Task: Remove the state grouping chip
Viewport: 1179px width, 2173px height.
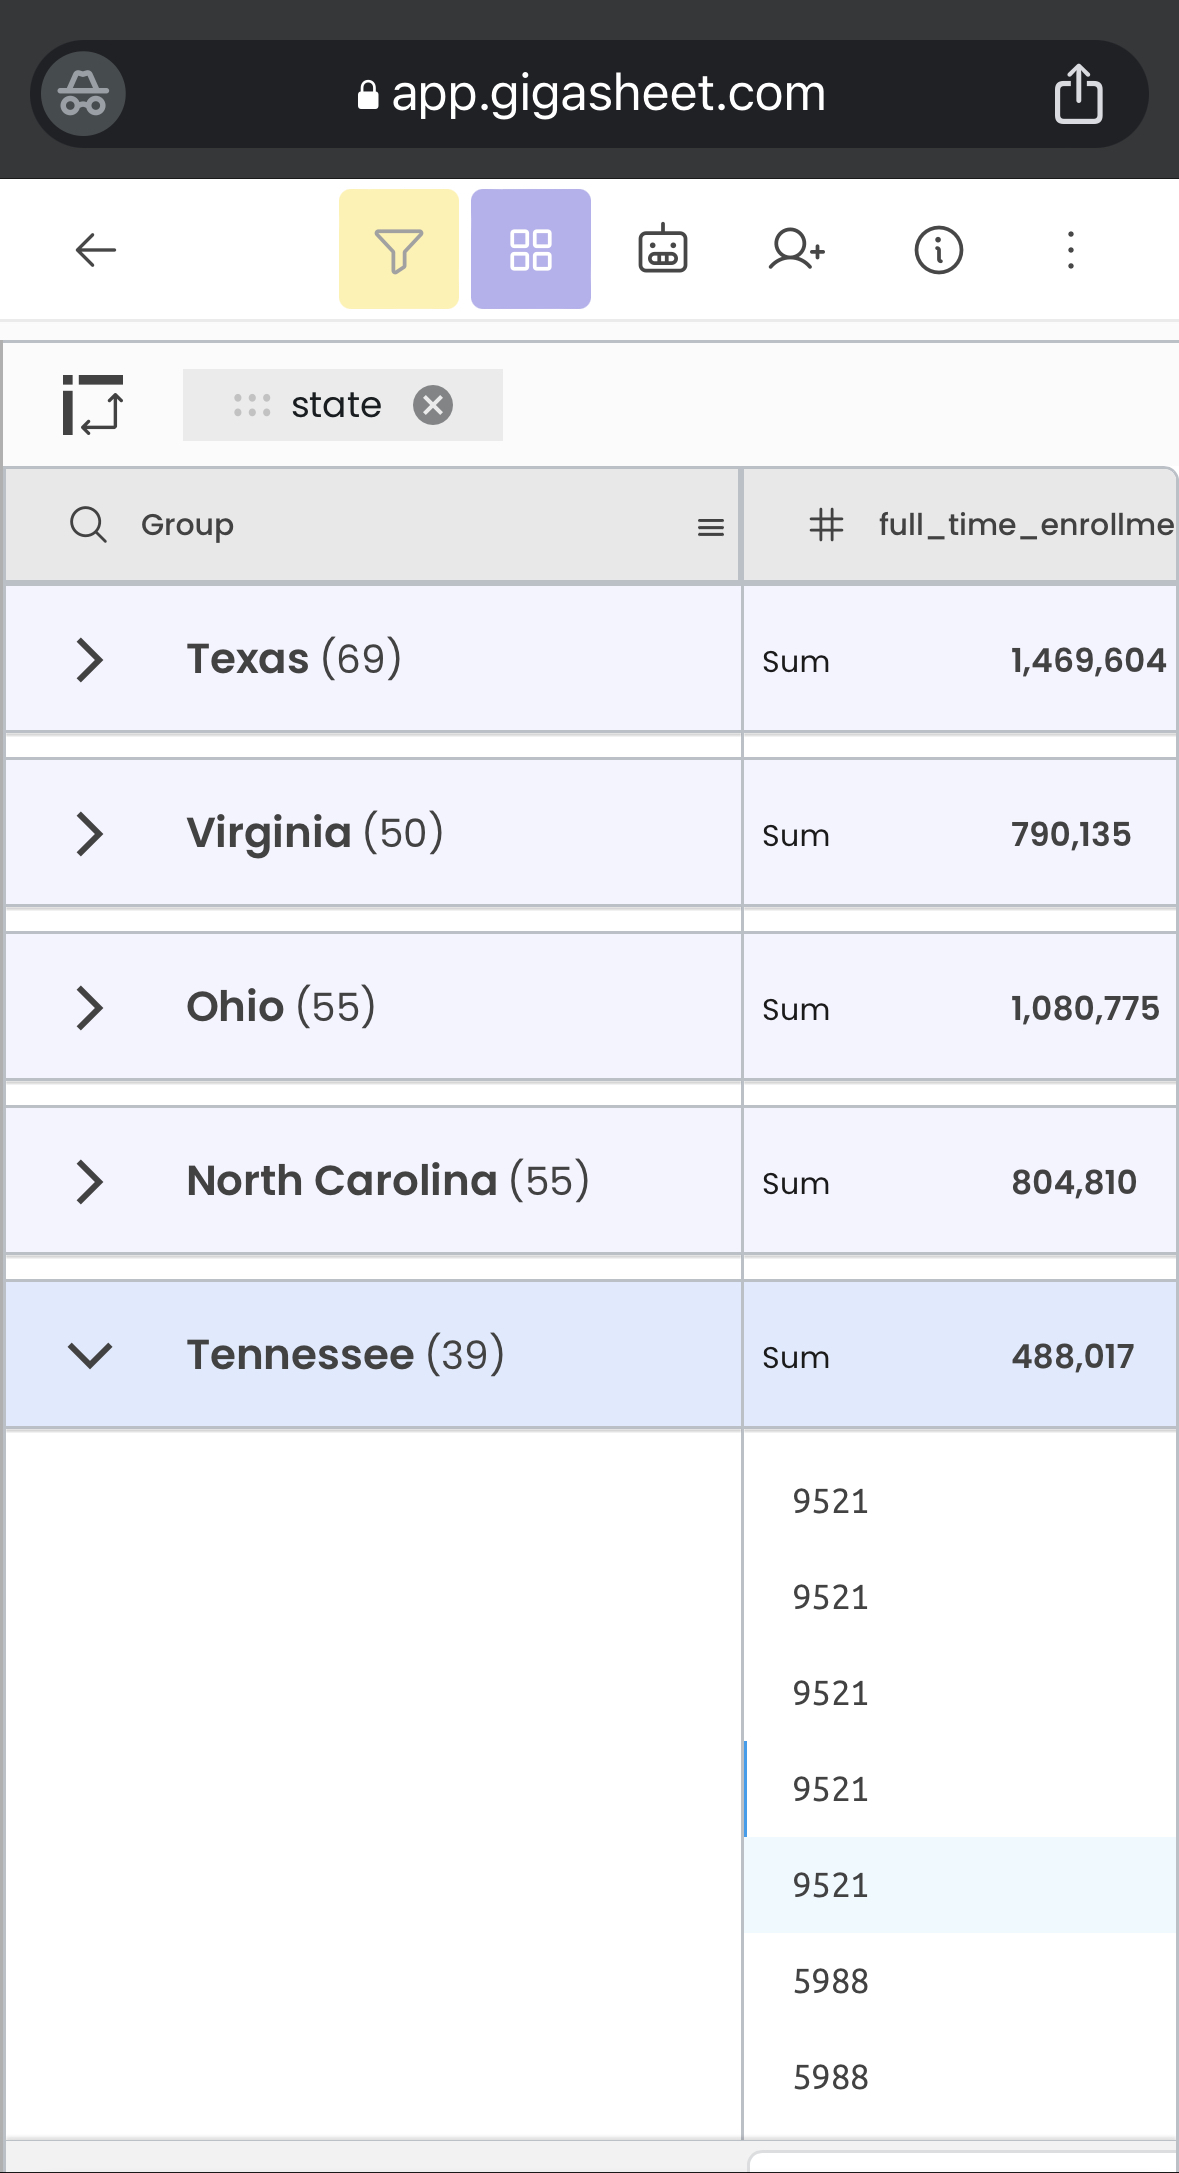Action: (433, 405)
